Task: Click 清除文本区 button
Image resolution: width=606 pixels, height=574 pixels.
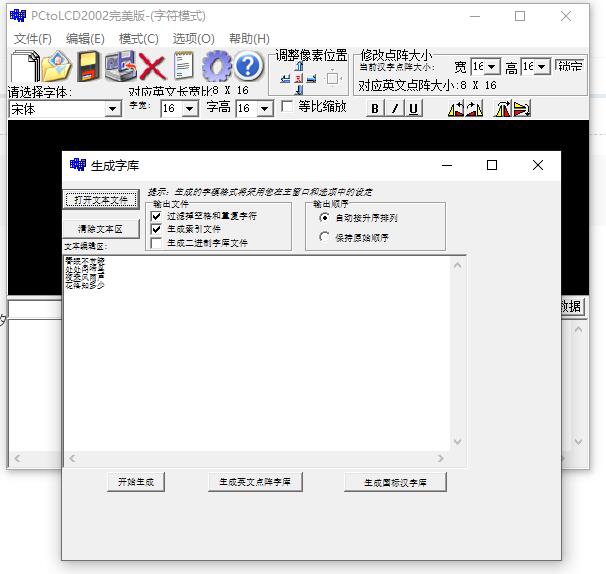Action: click(x=100, y=229)
